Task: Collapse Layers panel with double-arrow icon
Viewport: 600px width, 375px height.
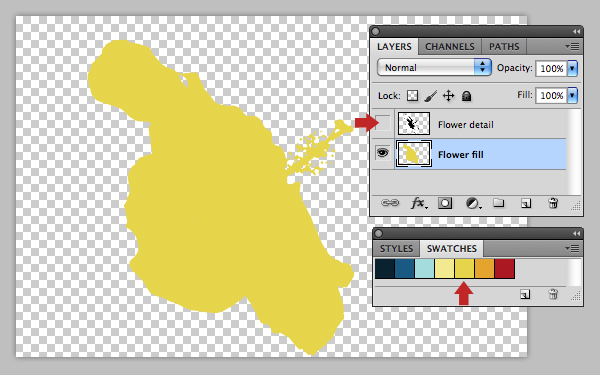Action: [x=576, y=31]
